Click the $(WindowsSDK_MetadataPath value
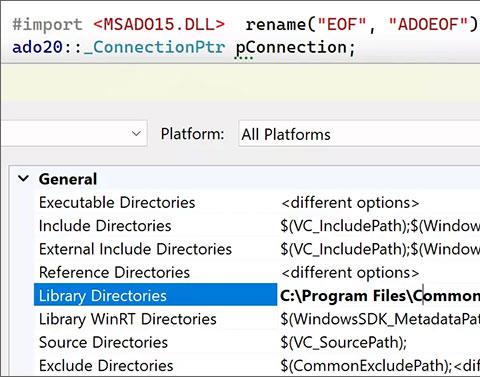480x377 pixels. point(380,319)
